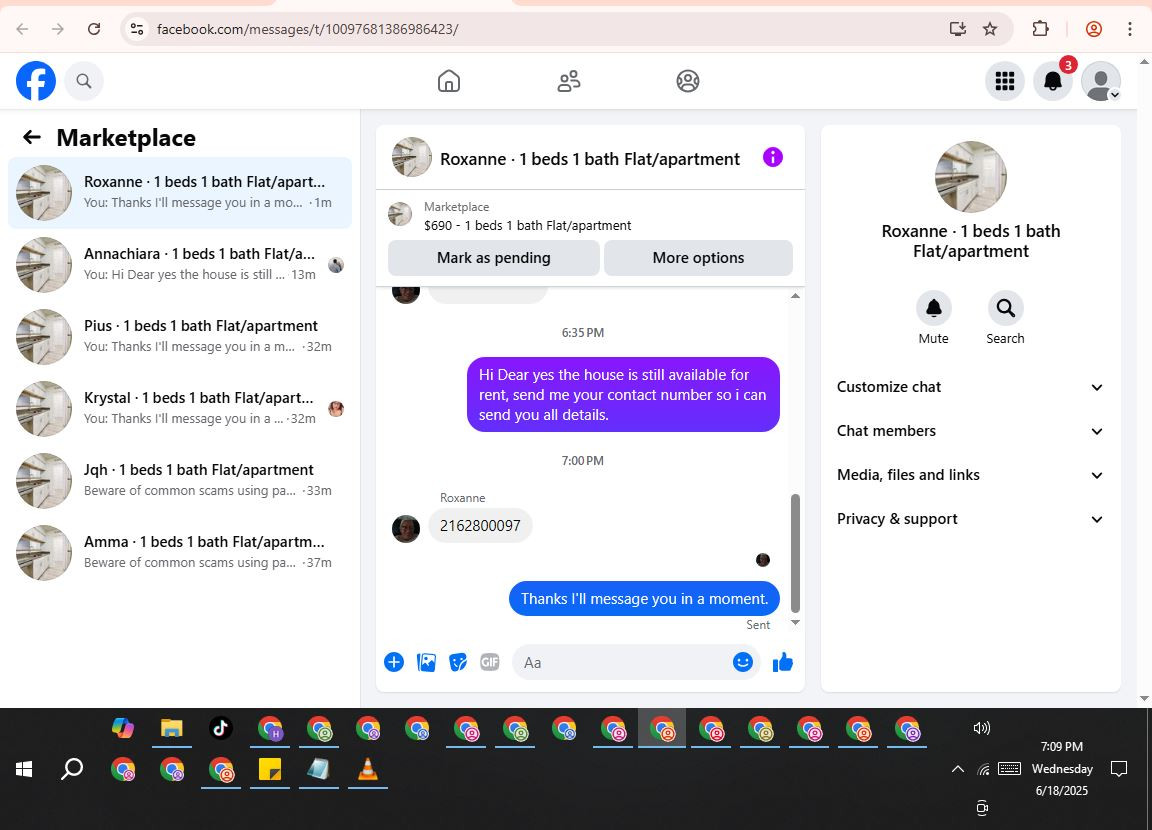1152x830 pixels.
Task: Open Jqh conversation in the list
Action: tap(180, 480)
